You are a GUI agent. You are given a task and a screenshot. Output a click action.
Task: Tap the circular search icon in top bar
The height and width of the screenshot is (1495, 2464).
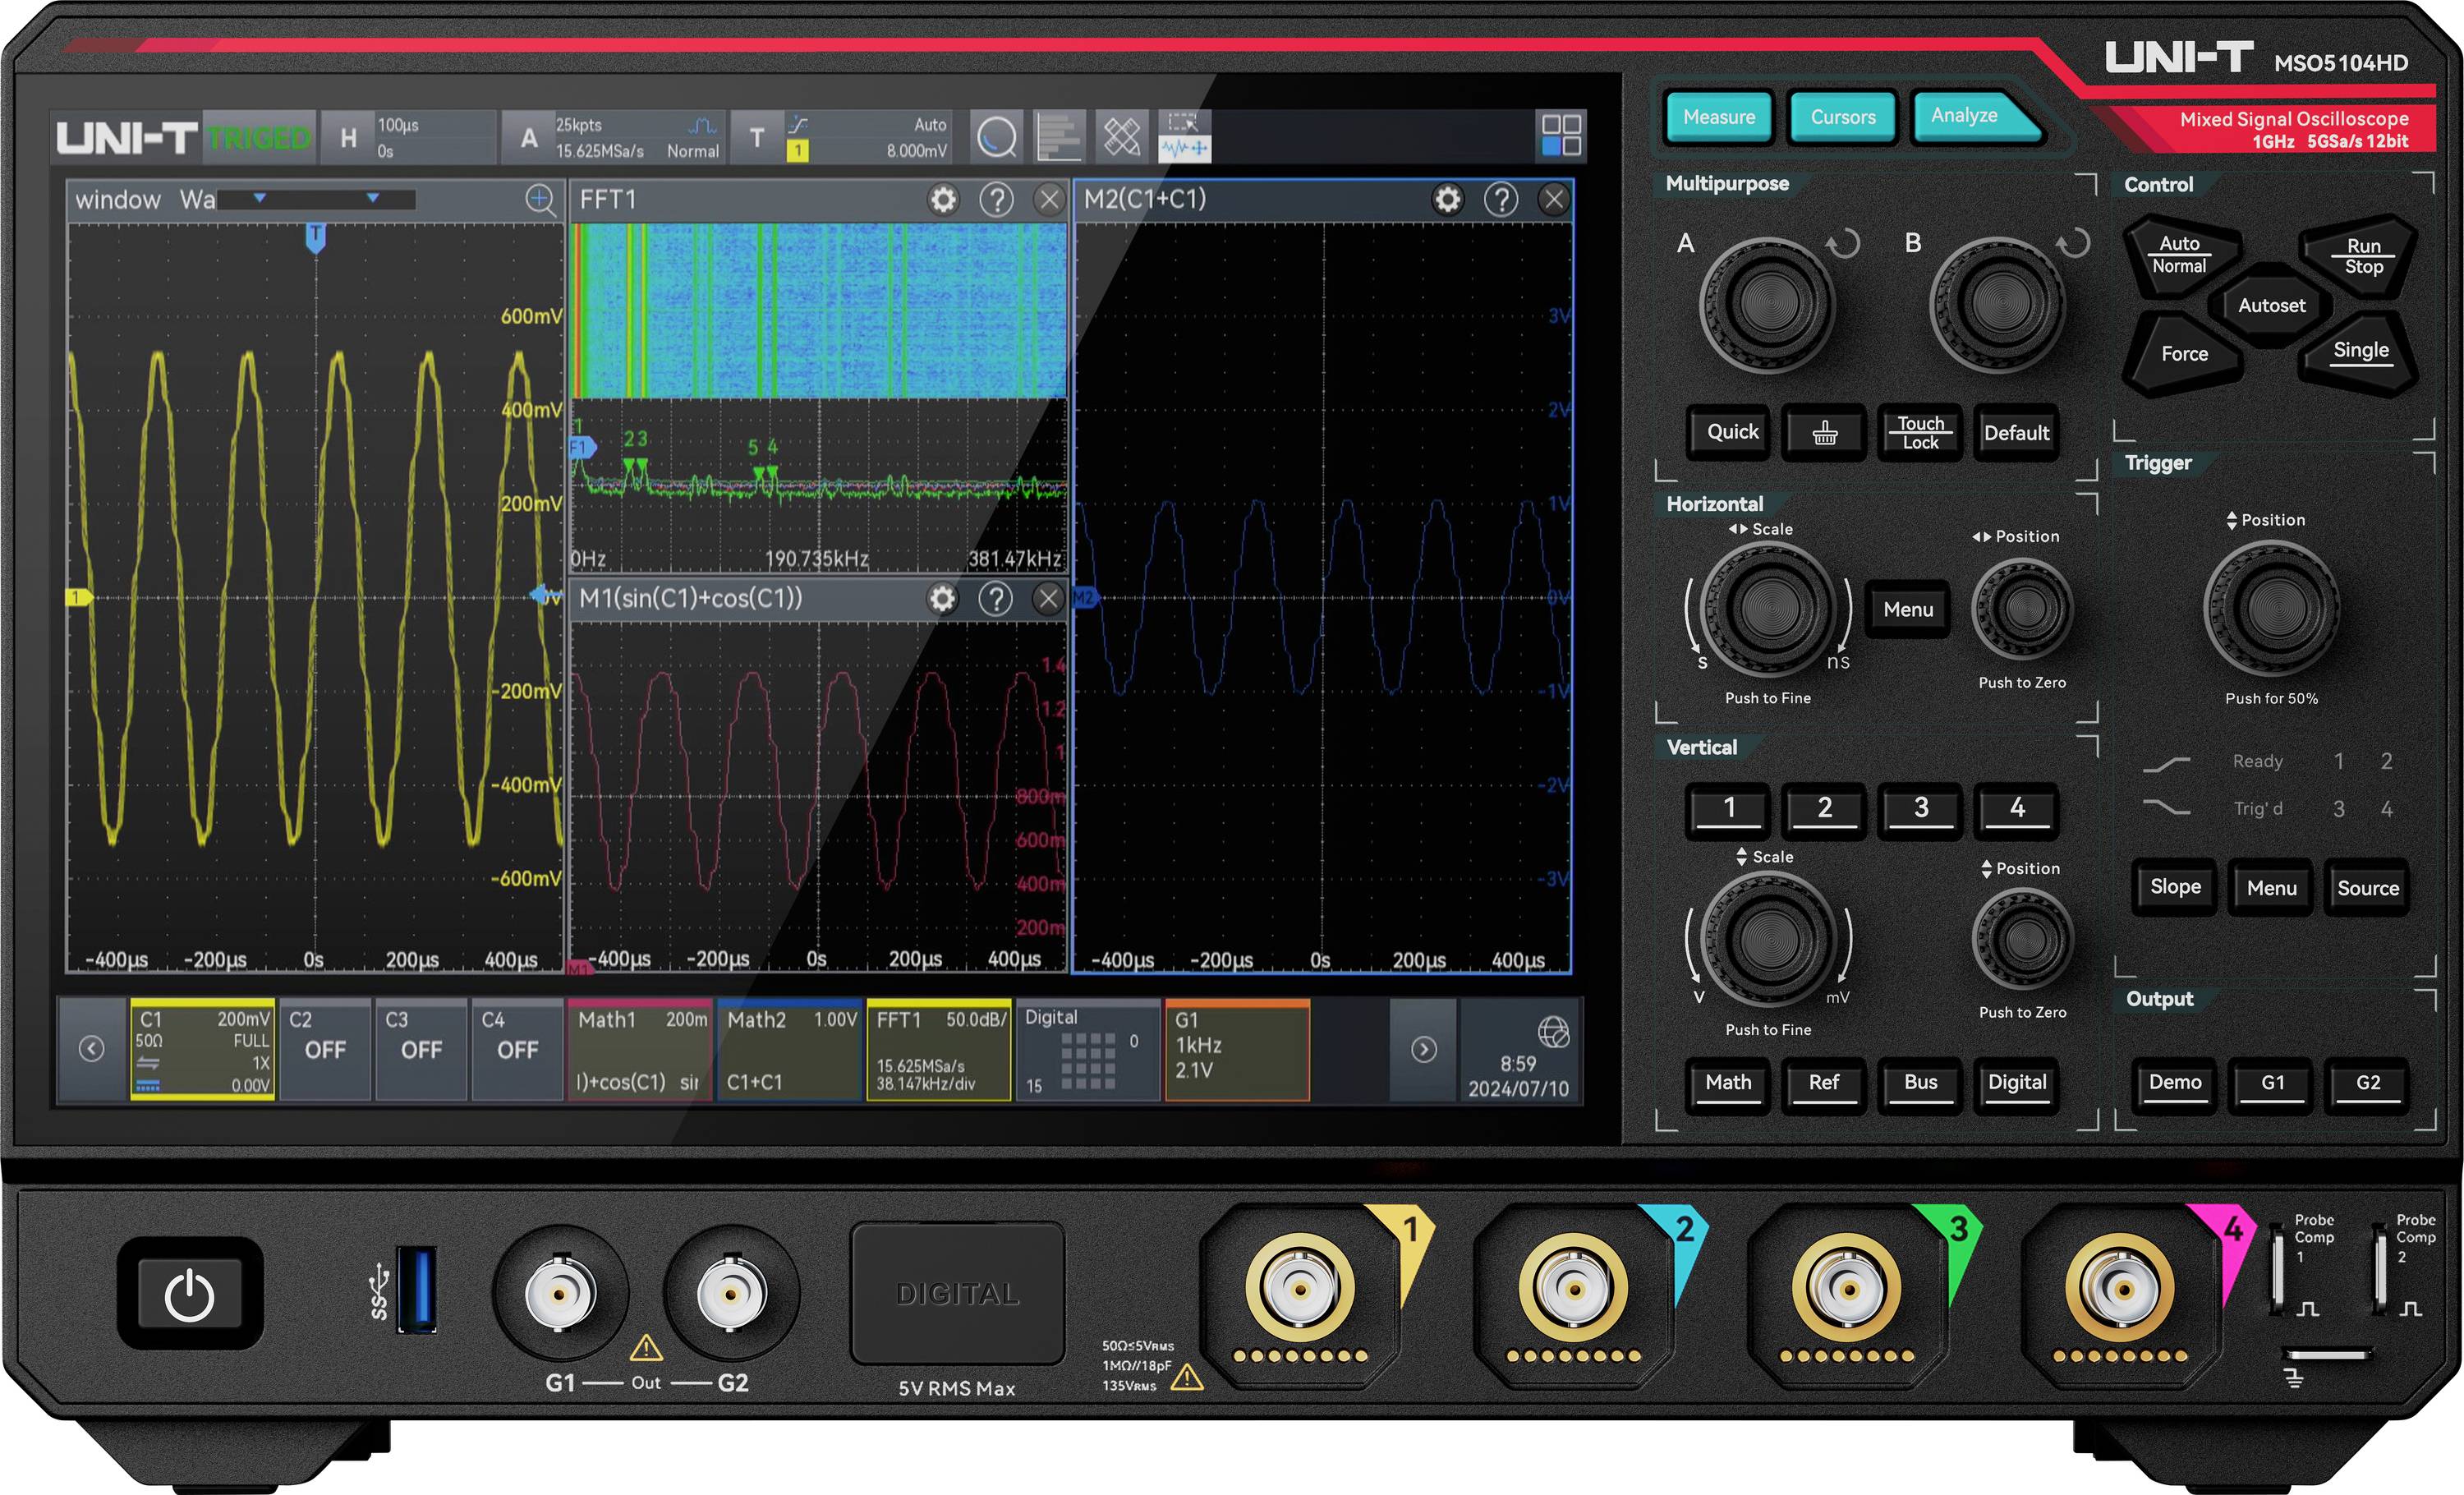tap(996, 137)
